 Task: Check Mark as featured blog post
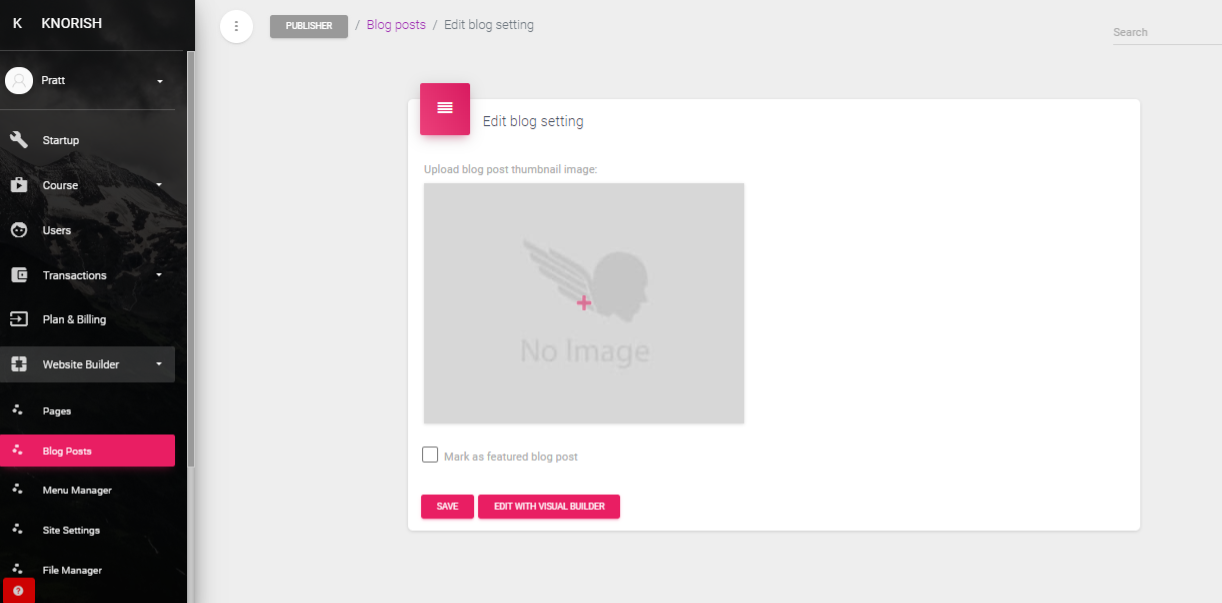(430, 455)
